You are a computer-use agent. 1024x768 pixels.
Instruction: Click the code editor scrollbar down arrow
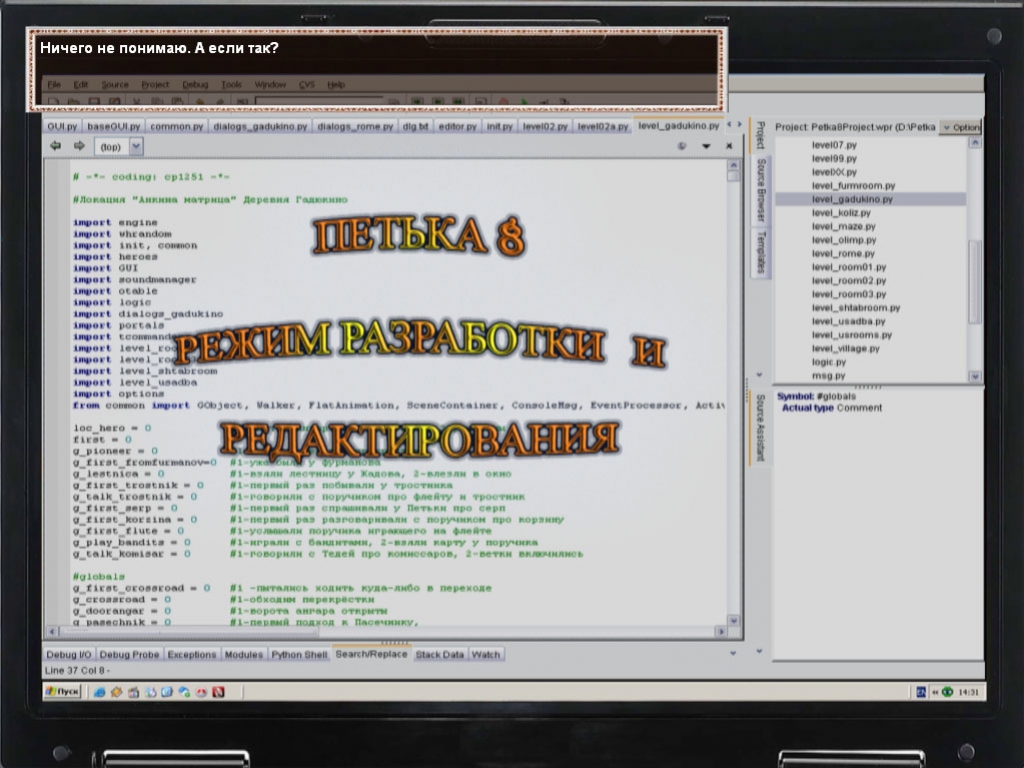coord(733,620)
